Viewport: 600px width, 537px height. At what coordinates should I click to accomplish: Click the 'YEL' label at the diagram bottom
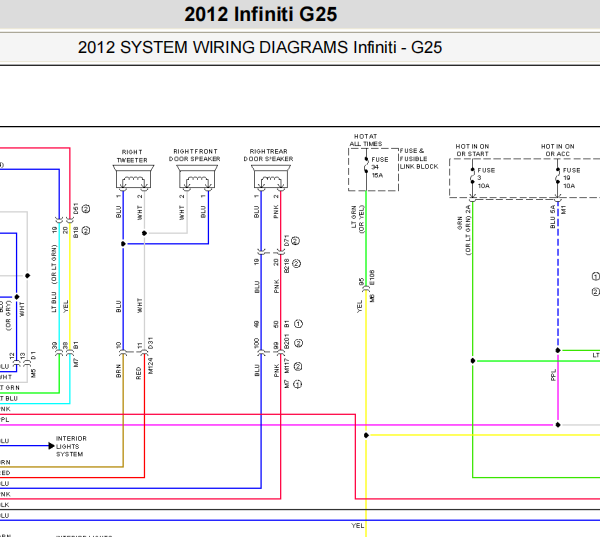click(x=358, y=526)
